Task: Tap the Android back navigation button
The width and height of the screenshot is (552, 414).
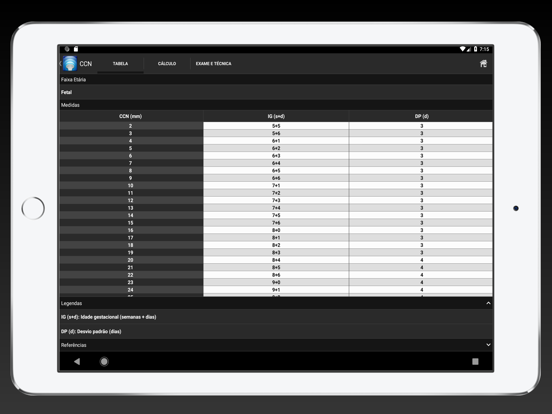Action: 77,361
